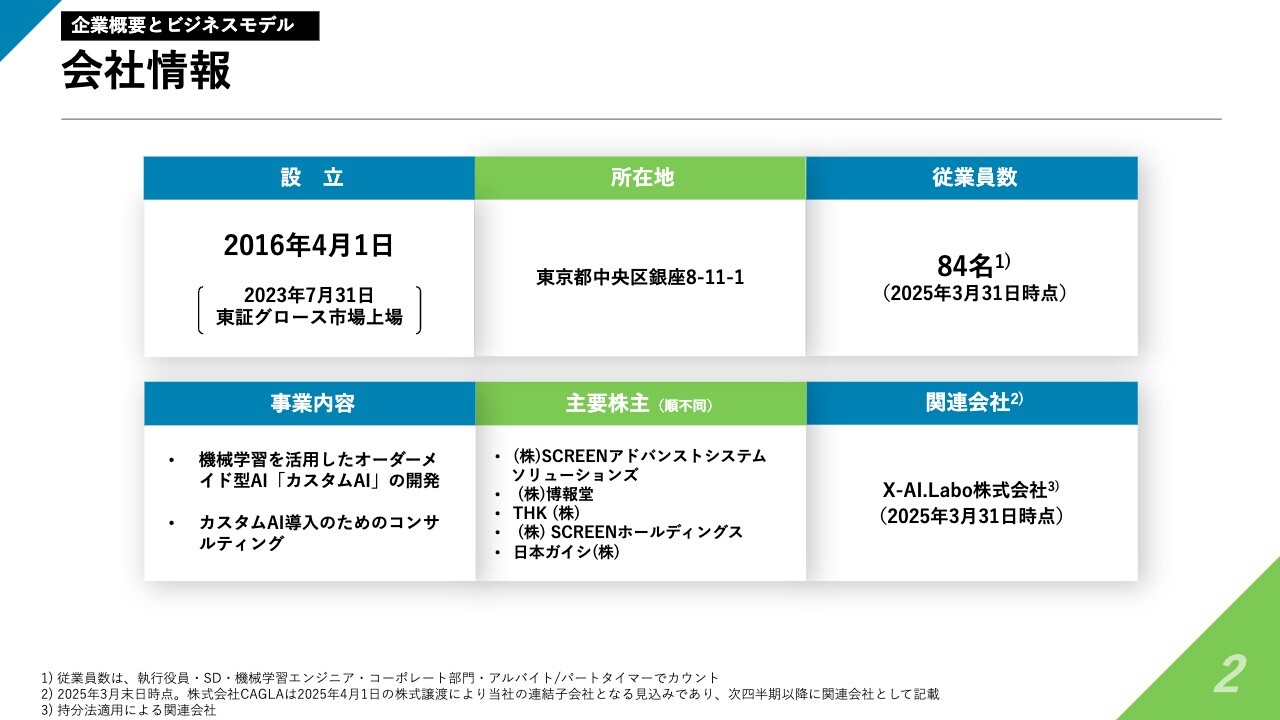Click the 従業員数 card header
1280x720 pixels.
972,178
